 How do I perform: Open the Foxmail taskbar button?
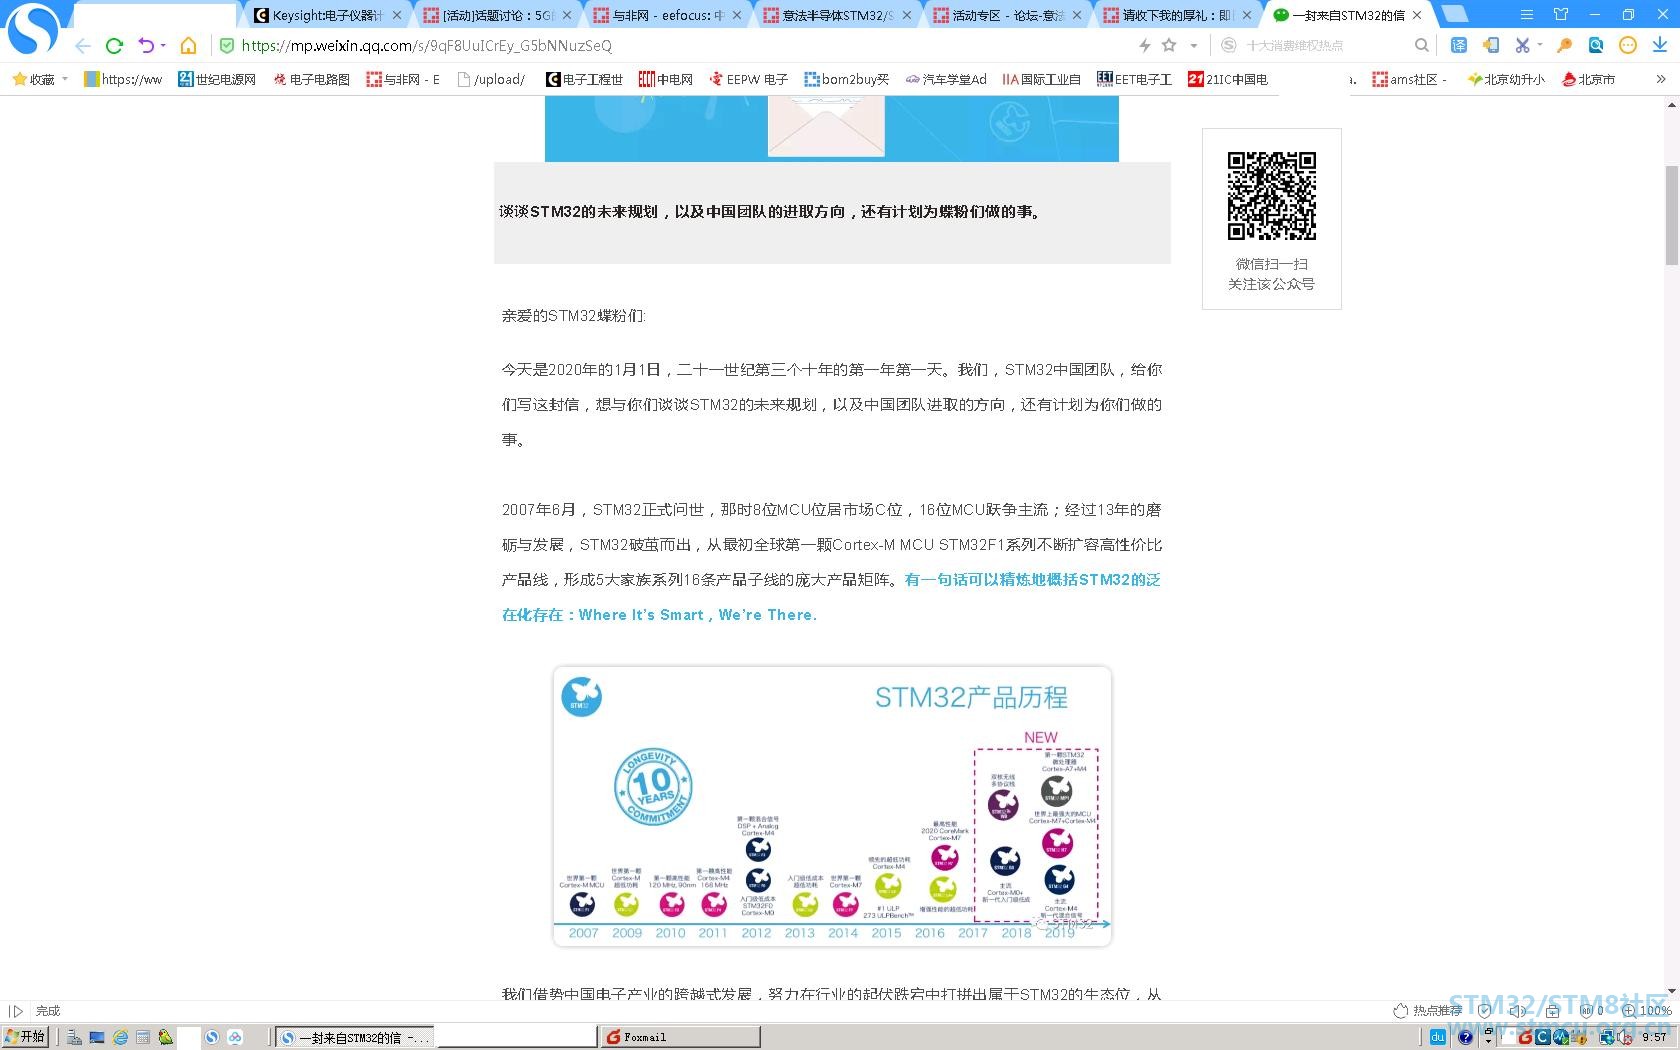[680, 1037]
